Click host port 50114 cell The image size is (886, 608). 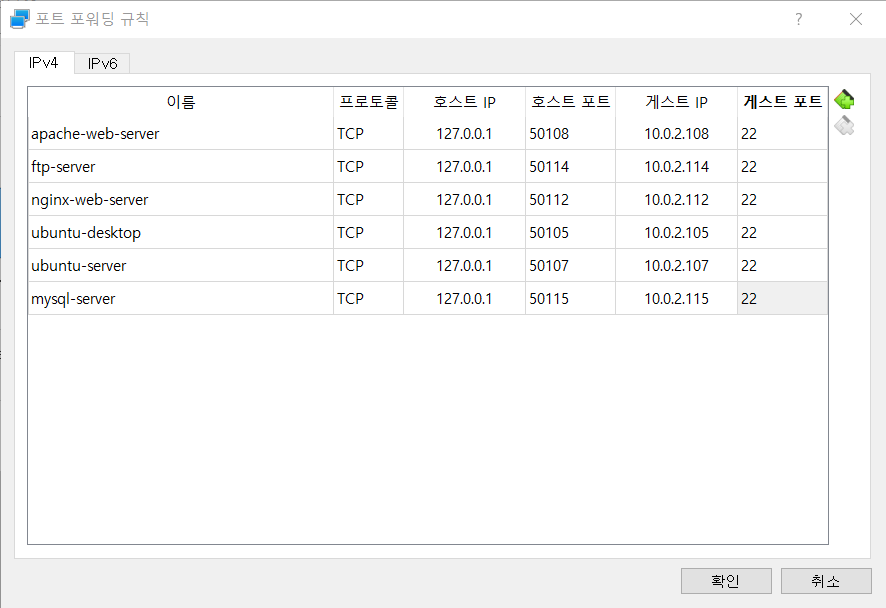[570, 166]
